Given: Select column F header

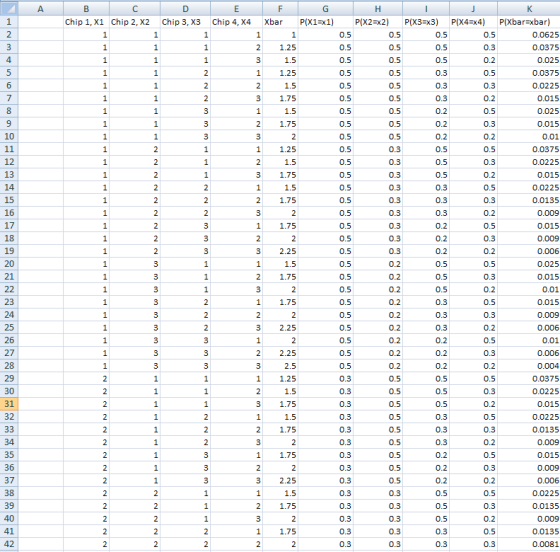Looking at the screenshot, I should pos(280,9).
